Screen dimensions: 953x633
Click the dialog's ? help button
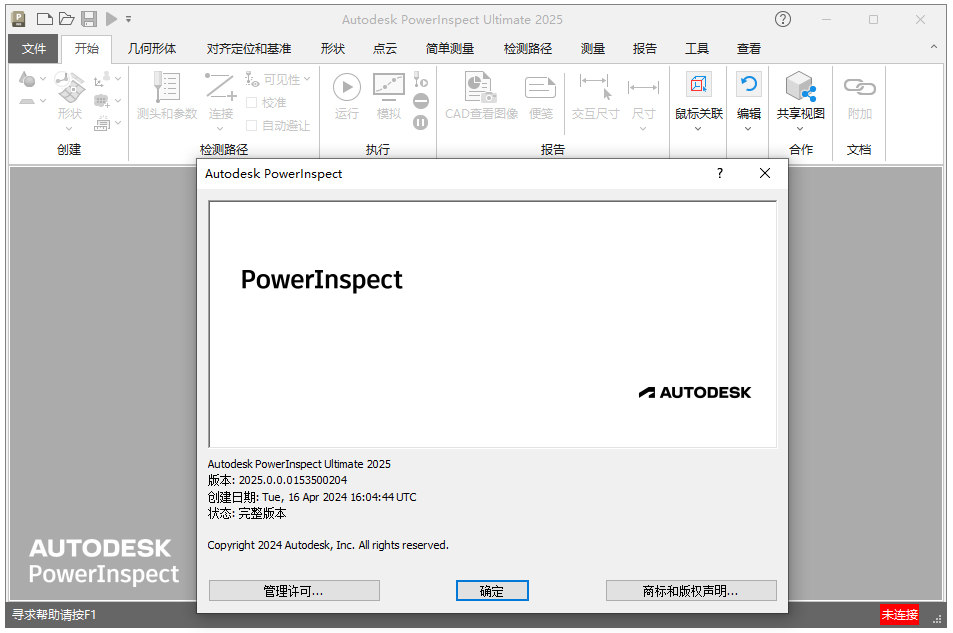tap(720, 173)
